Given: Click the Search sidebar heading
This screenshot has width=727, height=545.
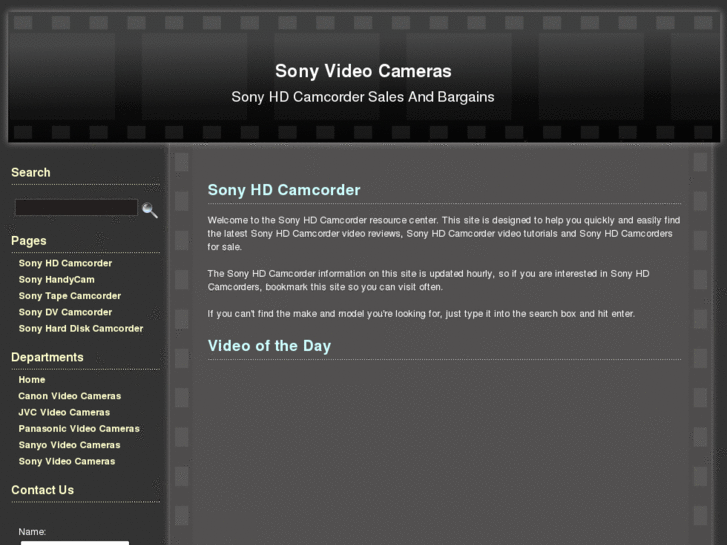Looking at the screenshot, I should [31, 172].
